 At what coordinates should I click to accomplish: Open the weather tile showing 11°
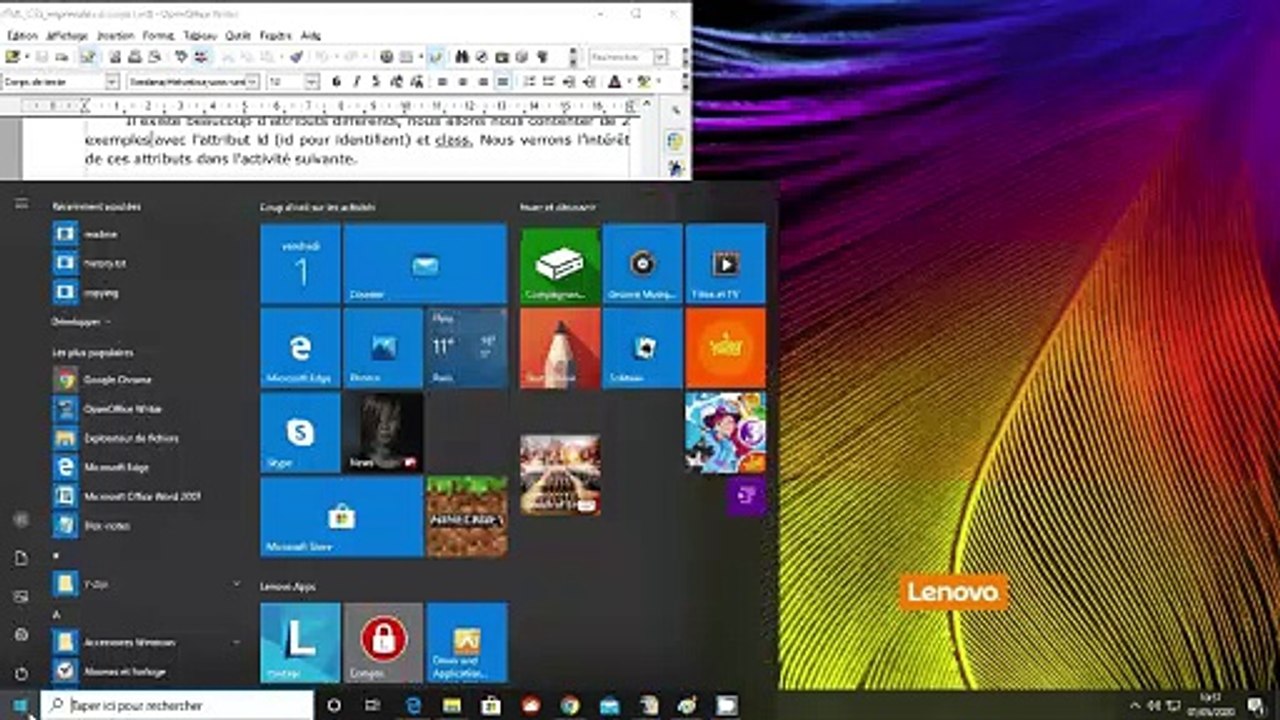pyautogui.click(x=467, y=348)
